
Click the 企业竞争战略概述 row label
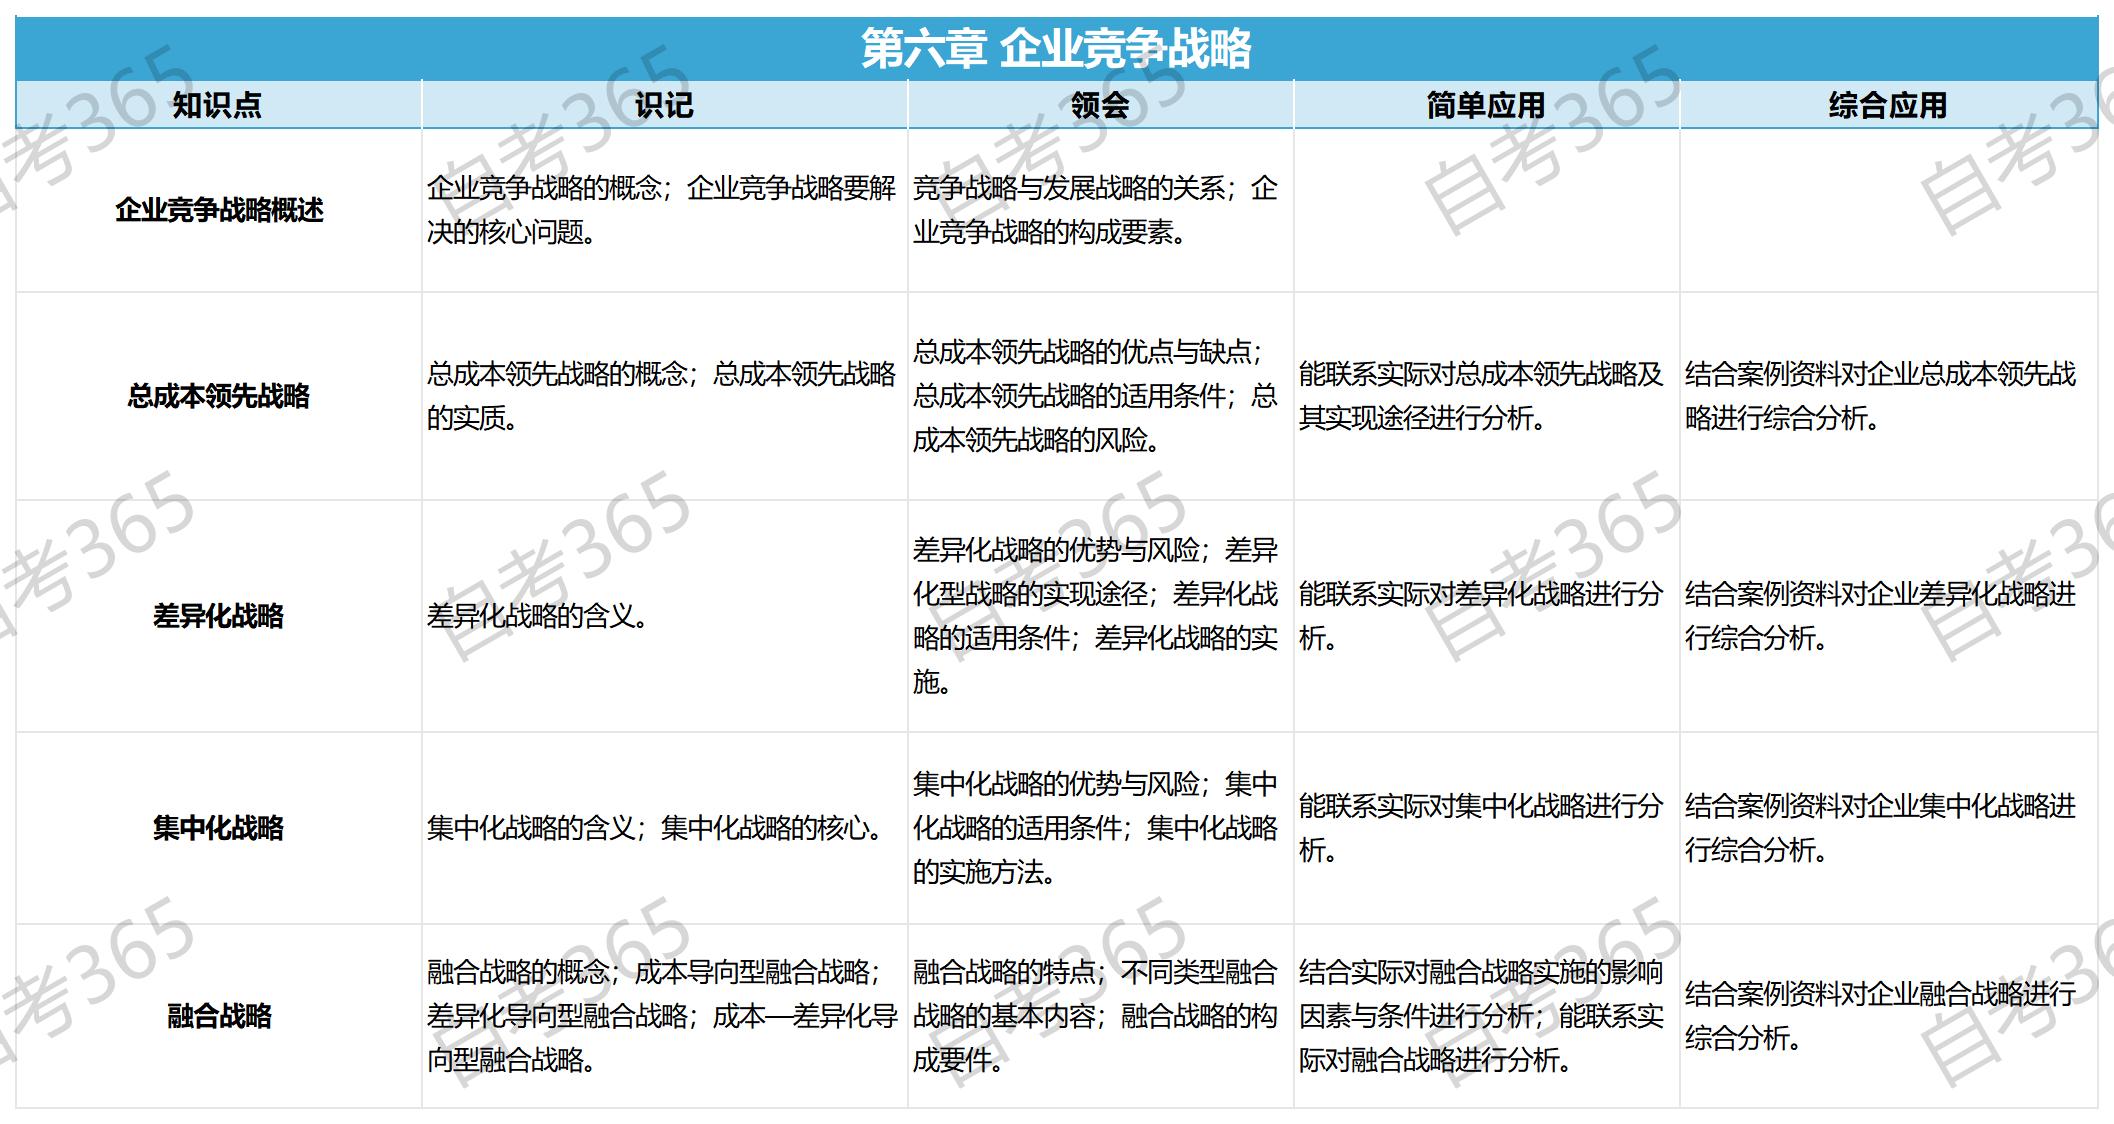pos(219,210)
